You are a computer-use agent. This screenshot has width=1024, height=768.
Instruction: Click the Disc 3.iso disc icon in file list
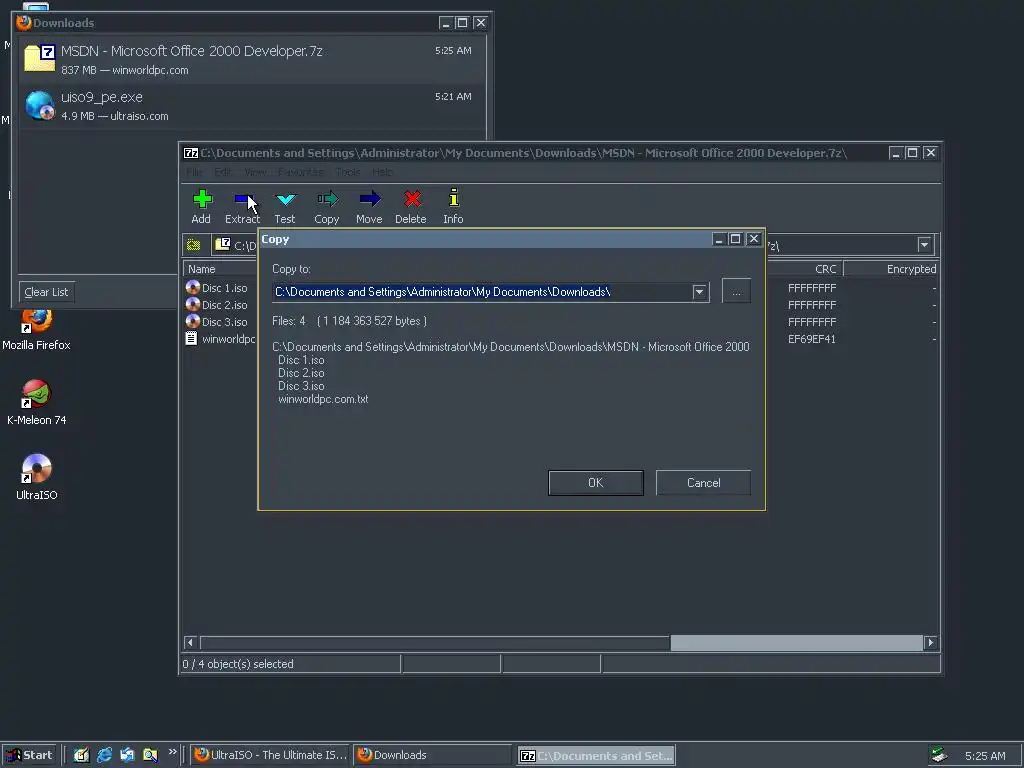[193, 321]
